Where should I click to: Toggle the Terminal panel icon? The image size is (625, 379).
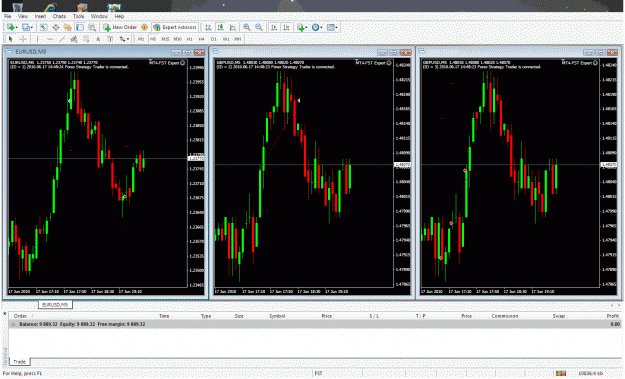(x=80, y=27)
